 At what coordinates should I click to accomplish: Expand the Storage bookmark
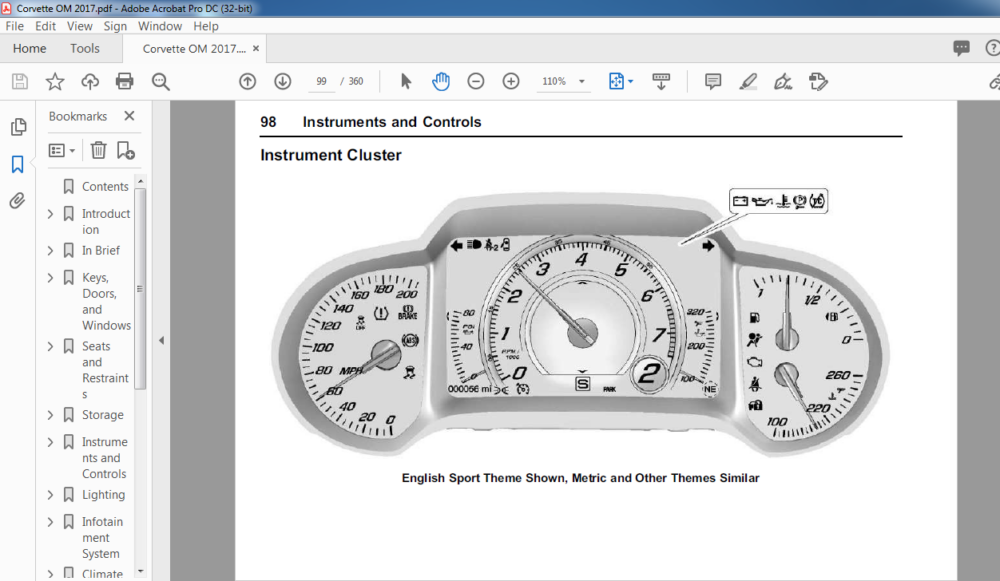coord(50,415)
